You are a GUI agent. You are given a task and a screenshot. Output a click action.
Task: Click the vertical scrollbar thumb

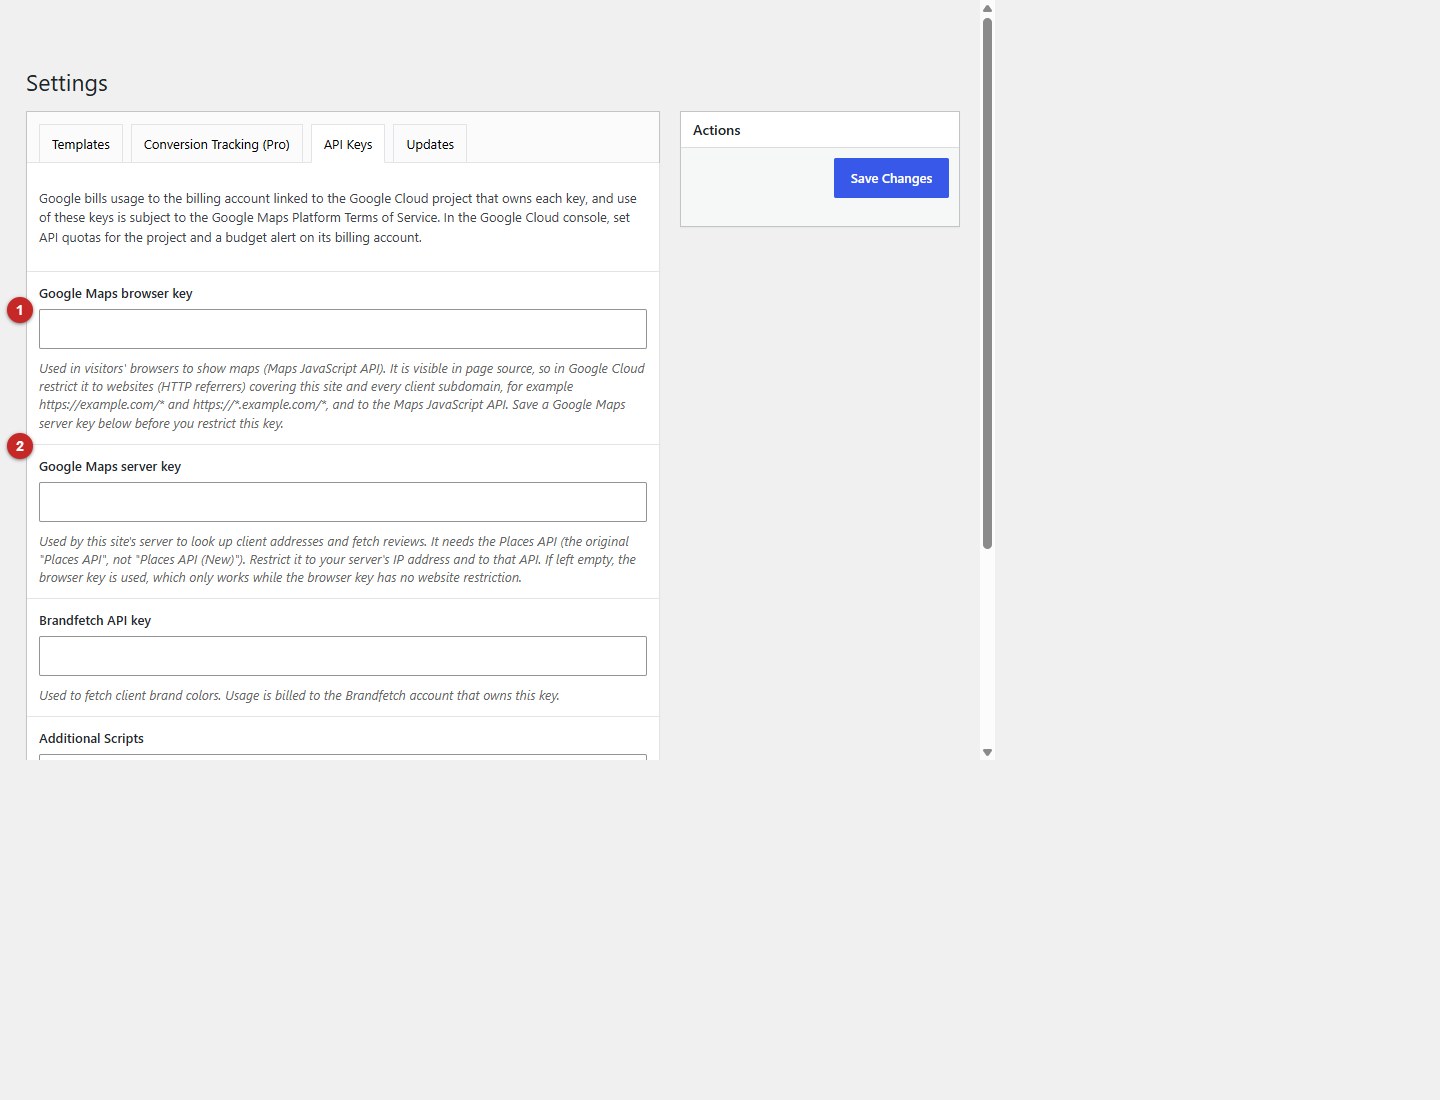point(987,283)
